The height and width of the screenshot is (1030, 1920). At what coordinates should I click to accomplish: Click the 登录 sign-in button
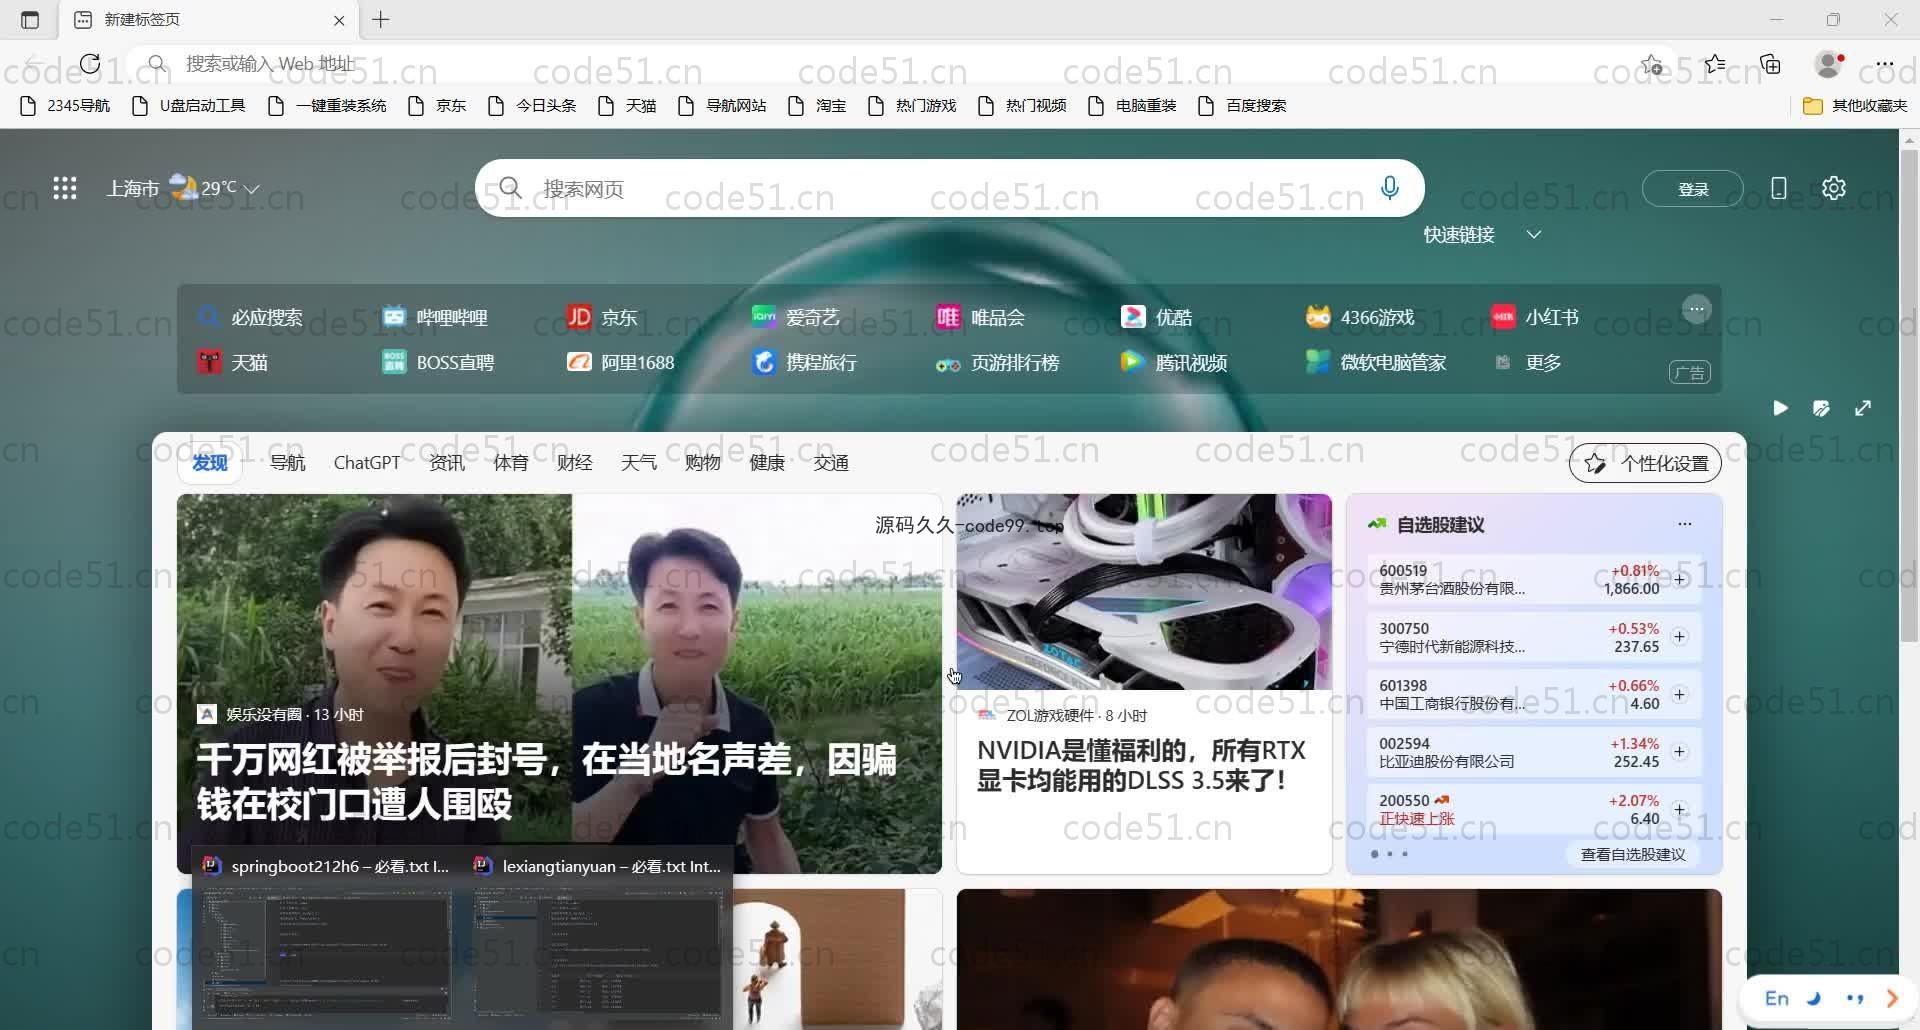coord(1693,189)
